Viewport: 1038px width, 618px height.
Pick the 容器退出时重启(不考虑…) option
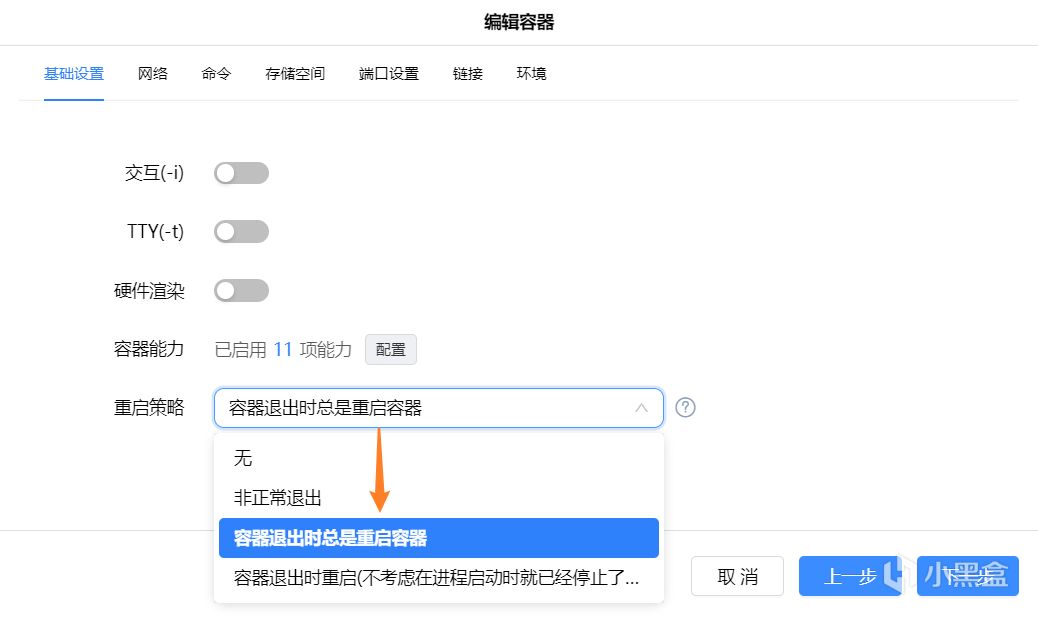pos(438,578)
